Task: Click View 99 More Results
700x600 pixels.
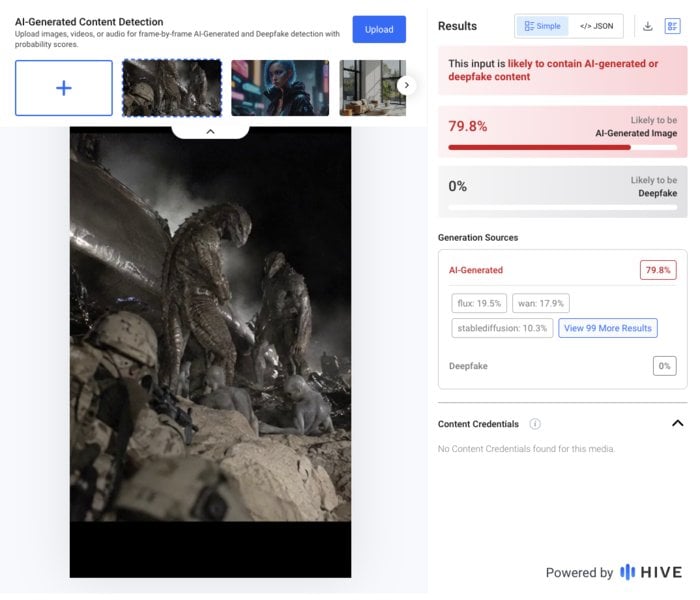Action: click(x=608, y=328)
